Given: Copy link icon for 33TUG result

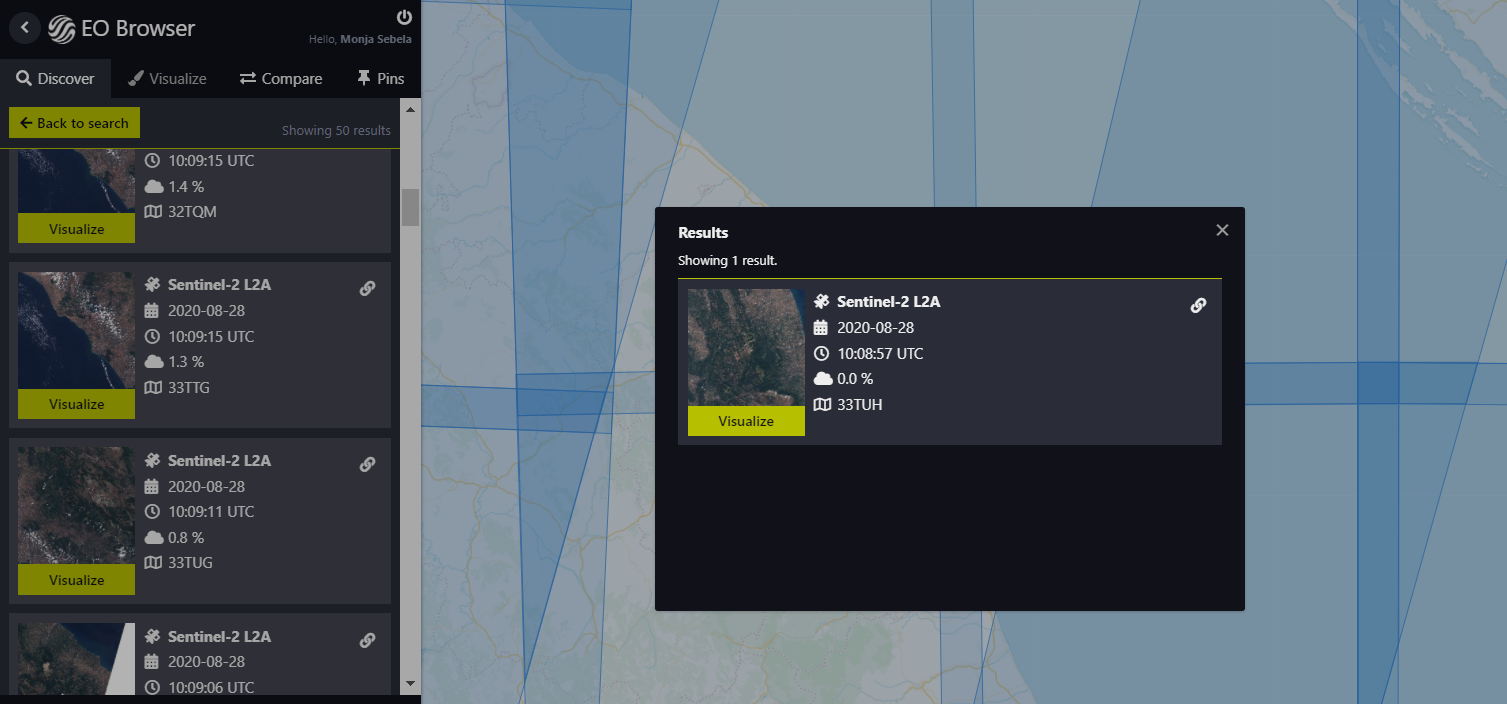Looking at the screenshot, I should [x=367, y=464].
